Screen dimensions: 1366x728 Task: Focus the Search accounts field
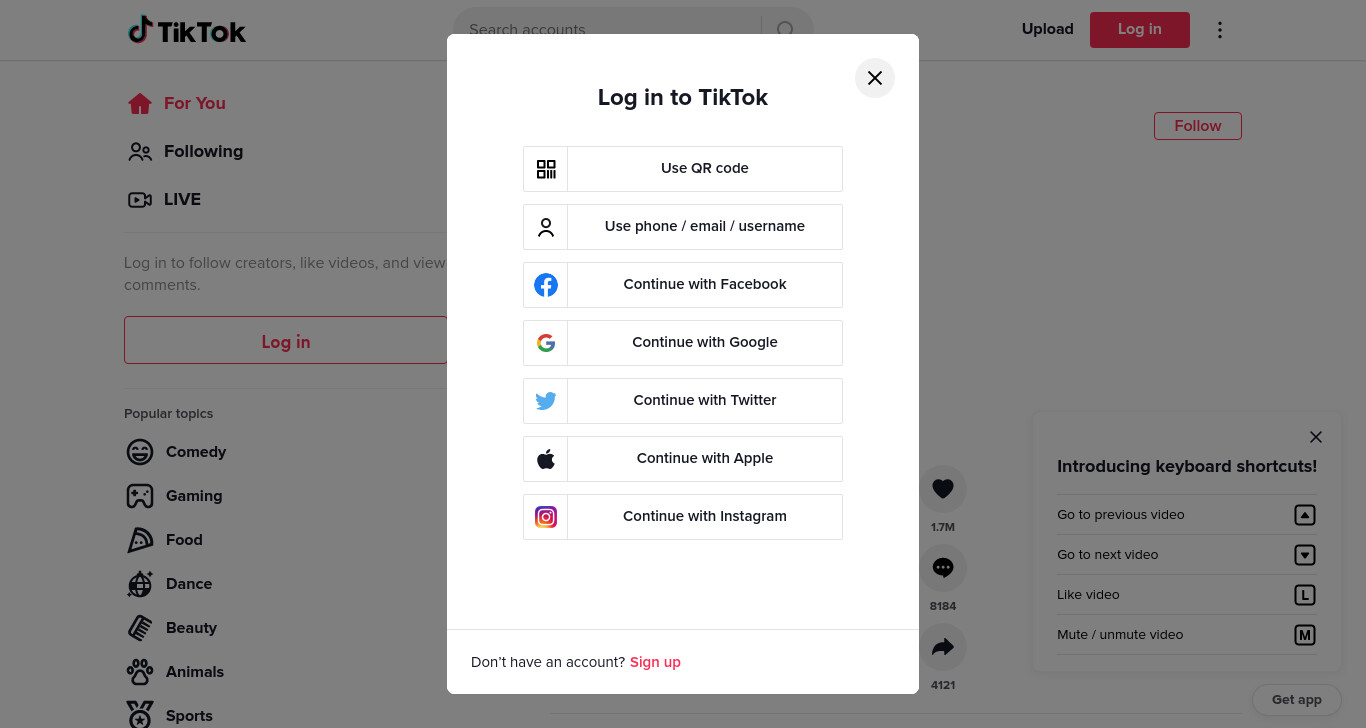point(610,30)
